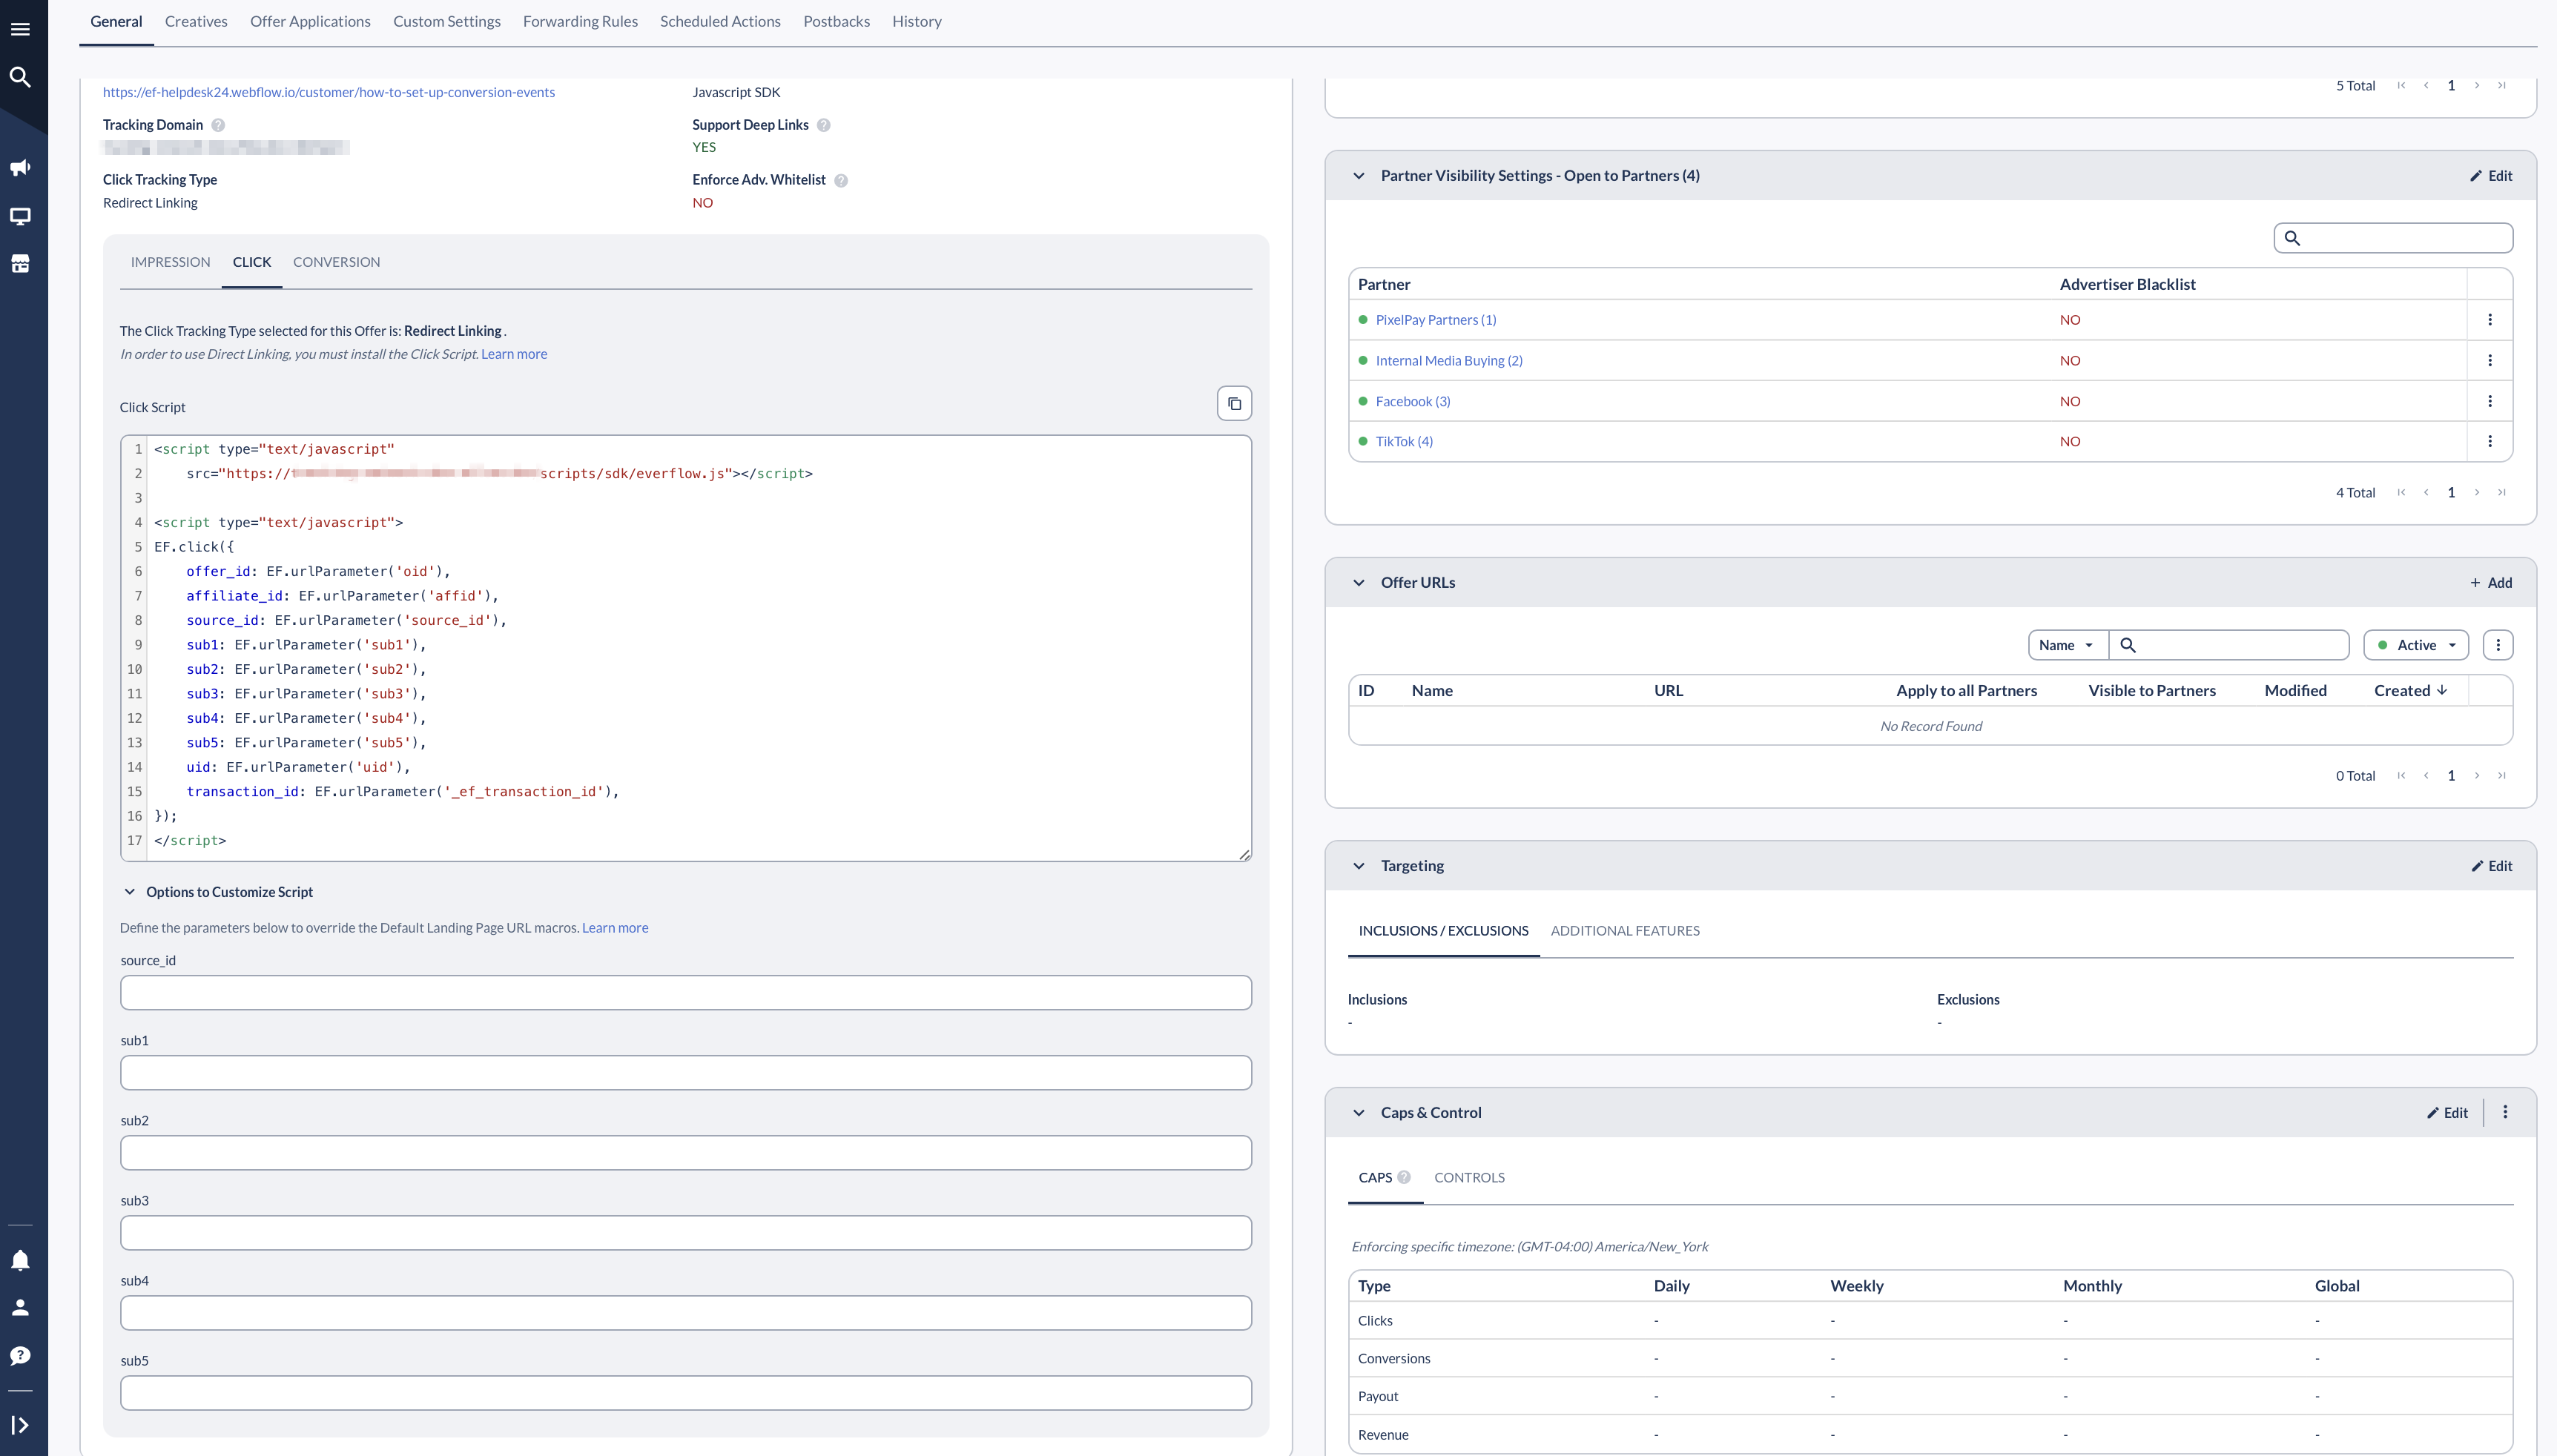Viewport: 2557px width, 1456px height.
Task: Open notifications bell in sidebar
Action: 20,1260
